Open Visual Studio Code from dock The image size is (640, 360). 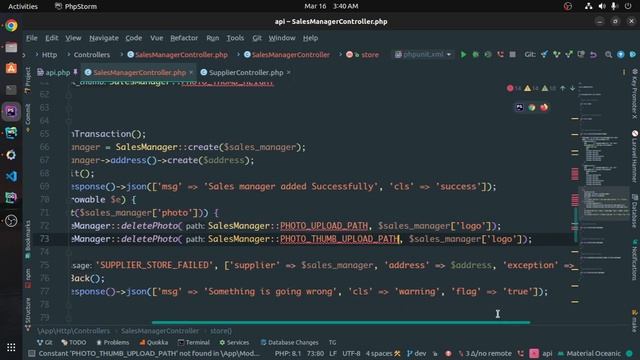pyautogui.click(x=11, y=176)
